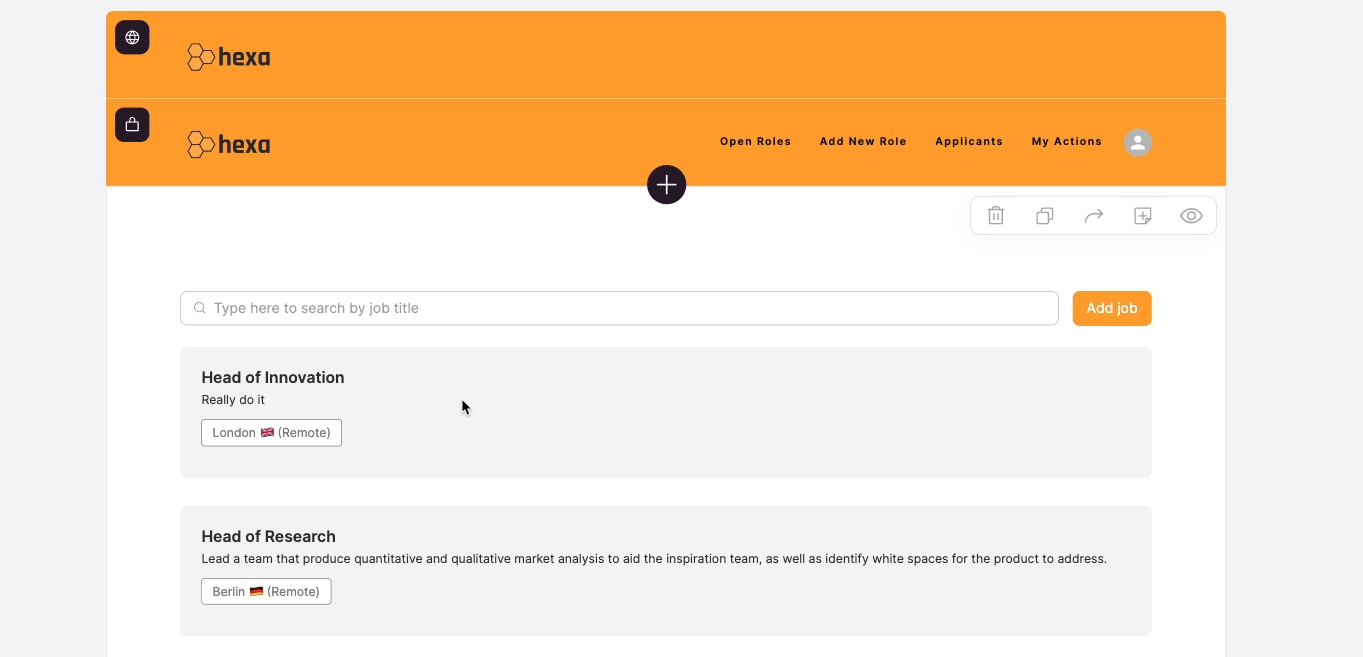Click the magnifier icon in the search box
The width and height of the screenshot is (1363, 657).
(x=200, y=308)
